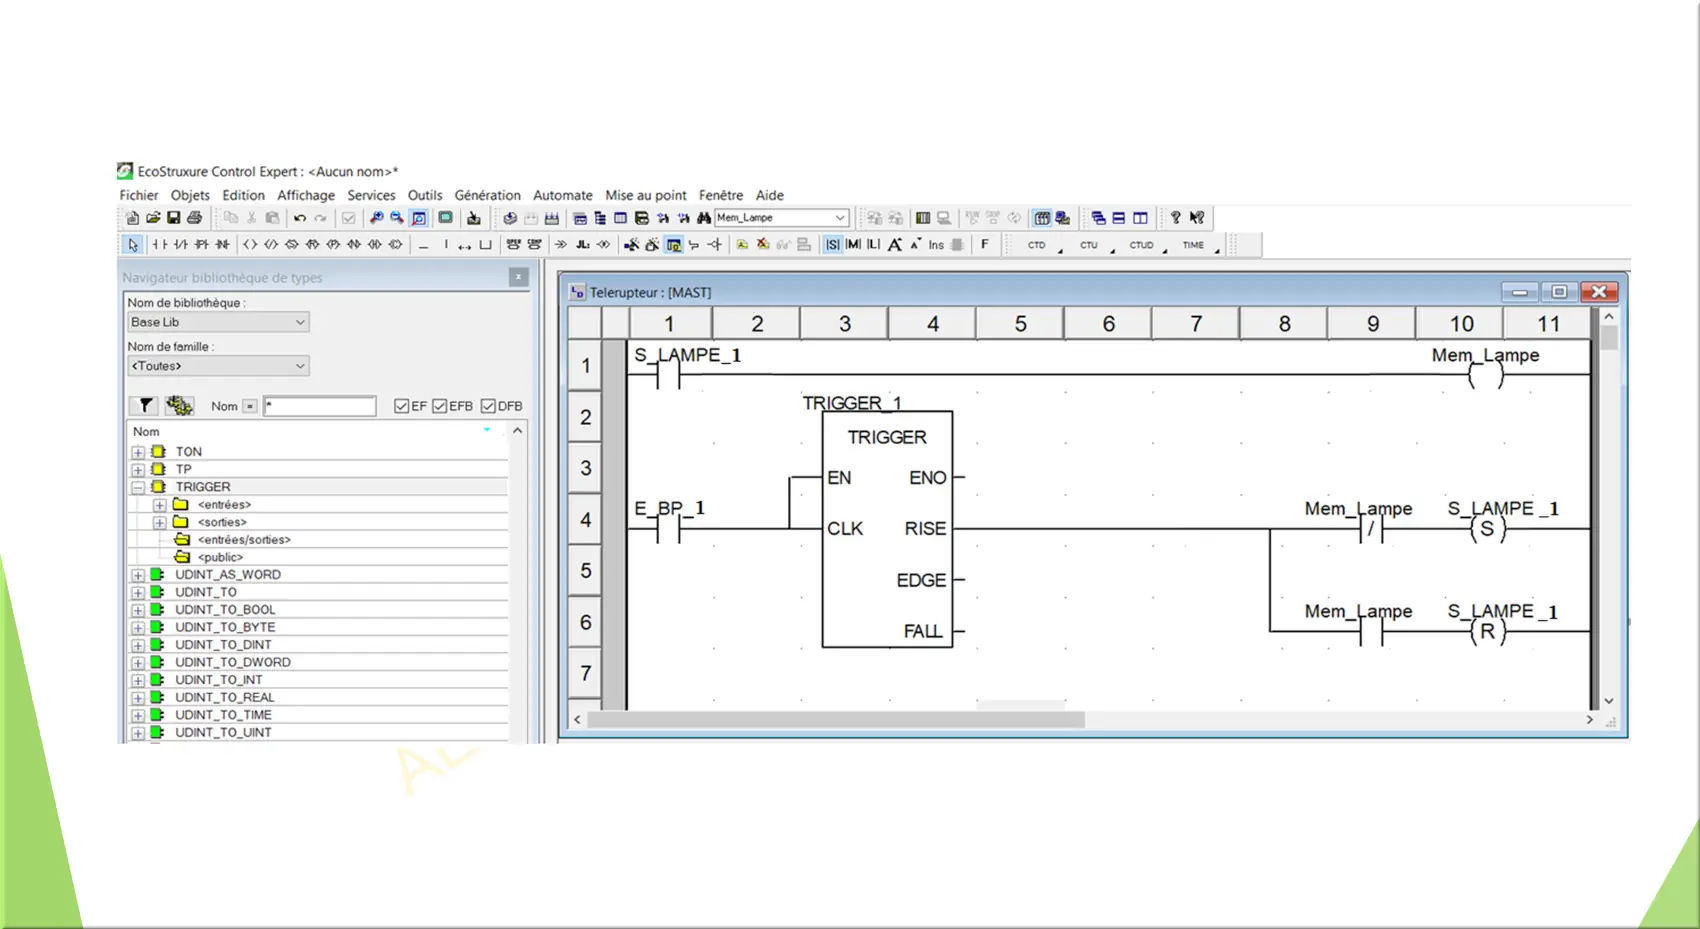The width and height of the screenshot is (1700, 929).
Task: Click the Zoom in magnifier
Action: [x=376, y=218]
